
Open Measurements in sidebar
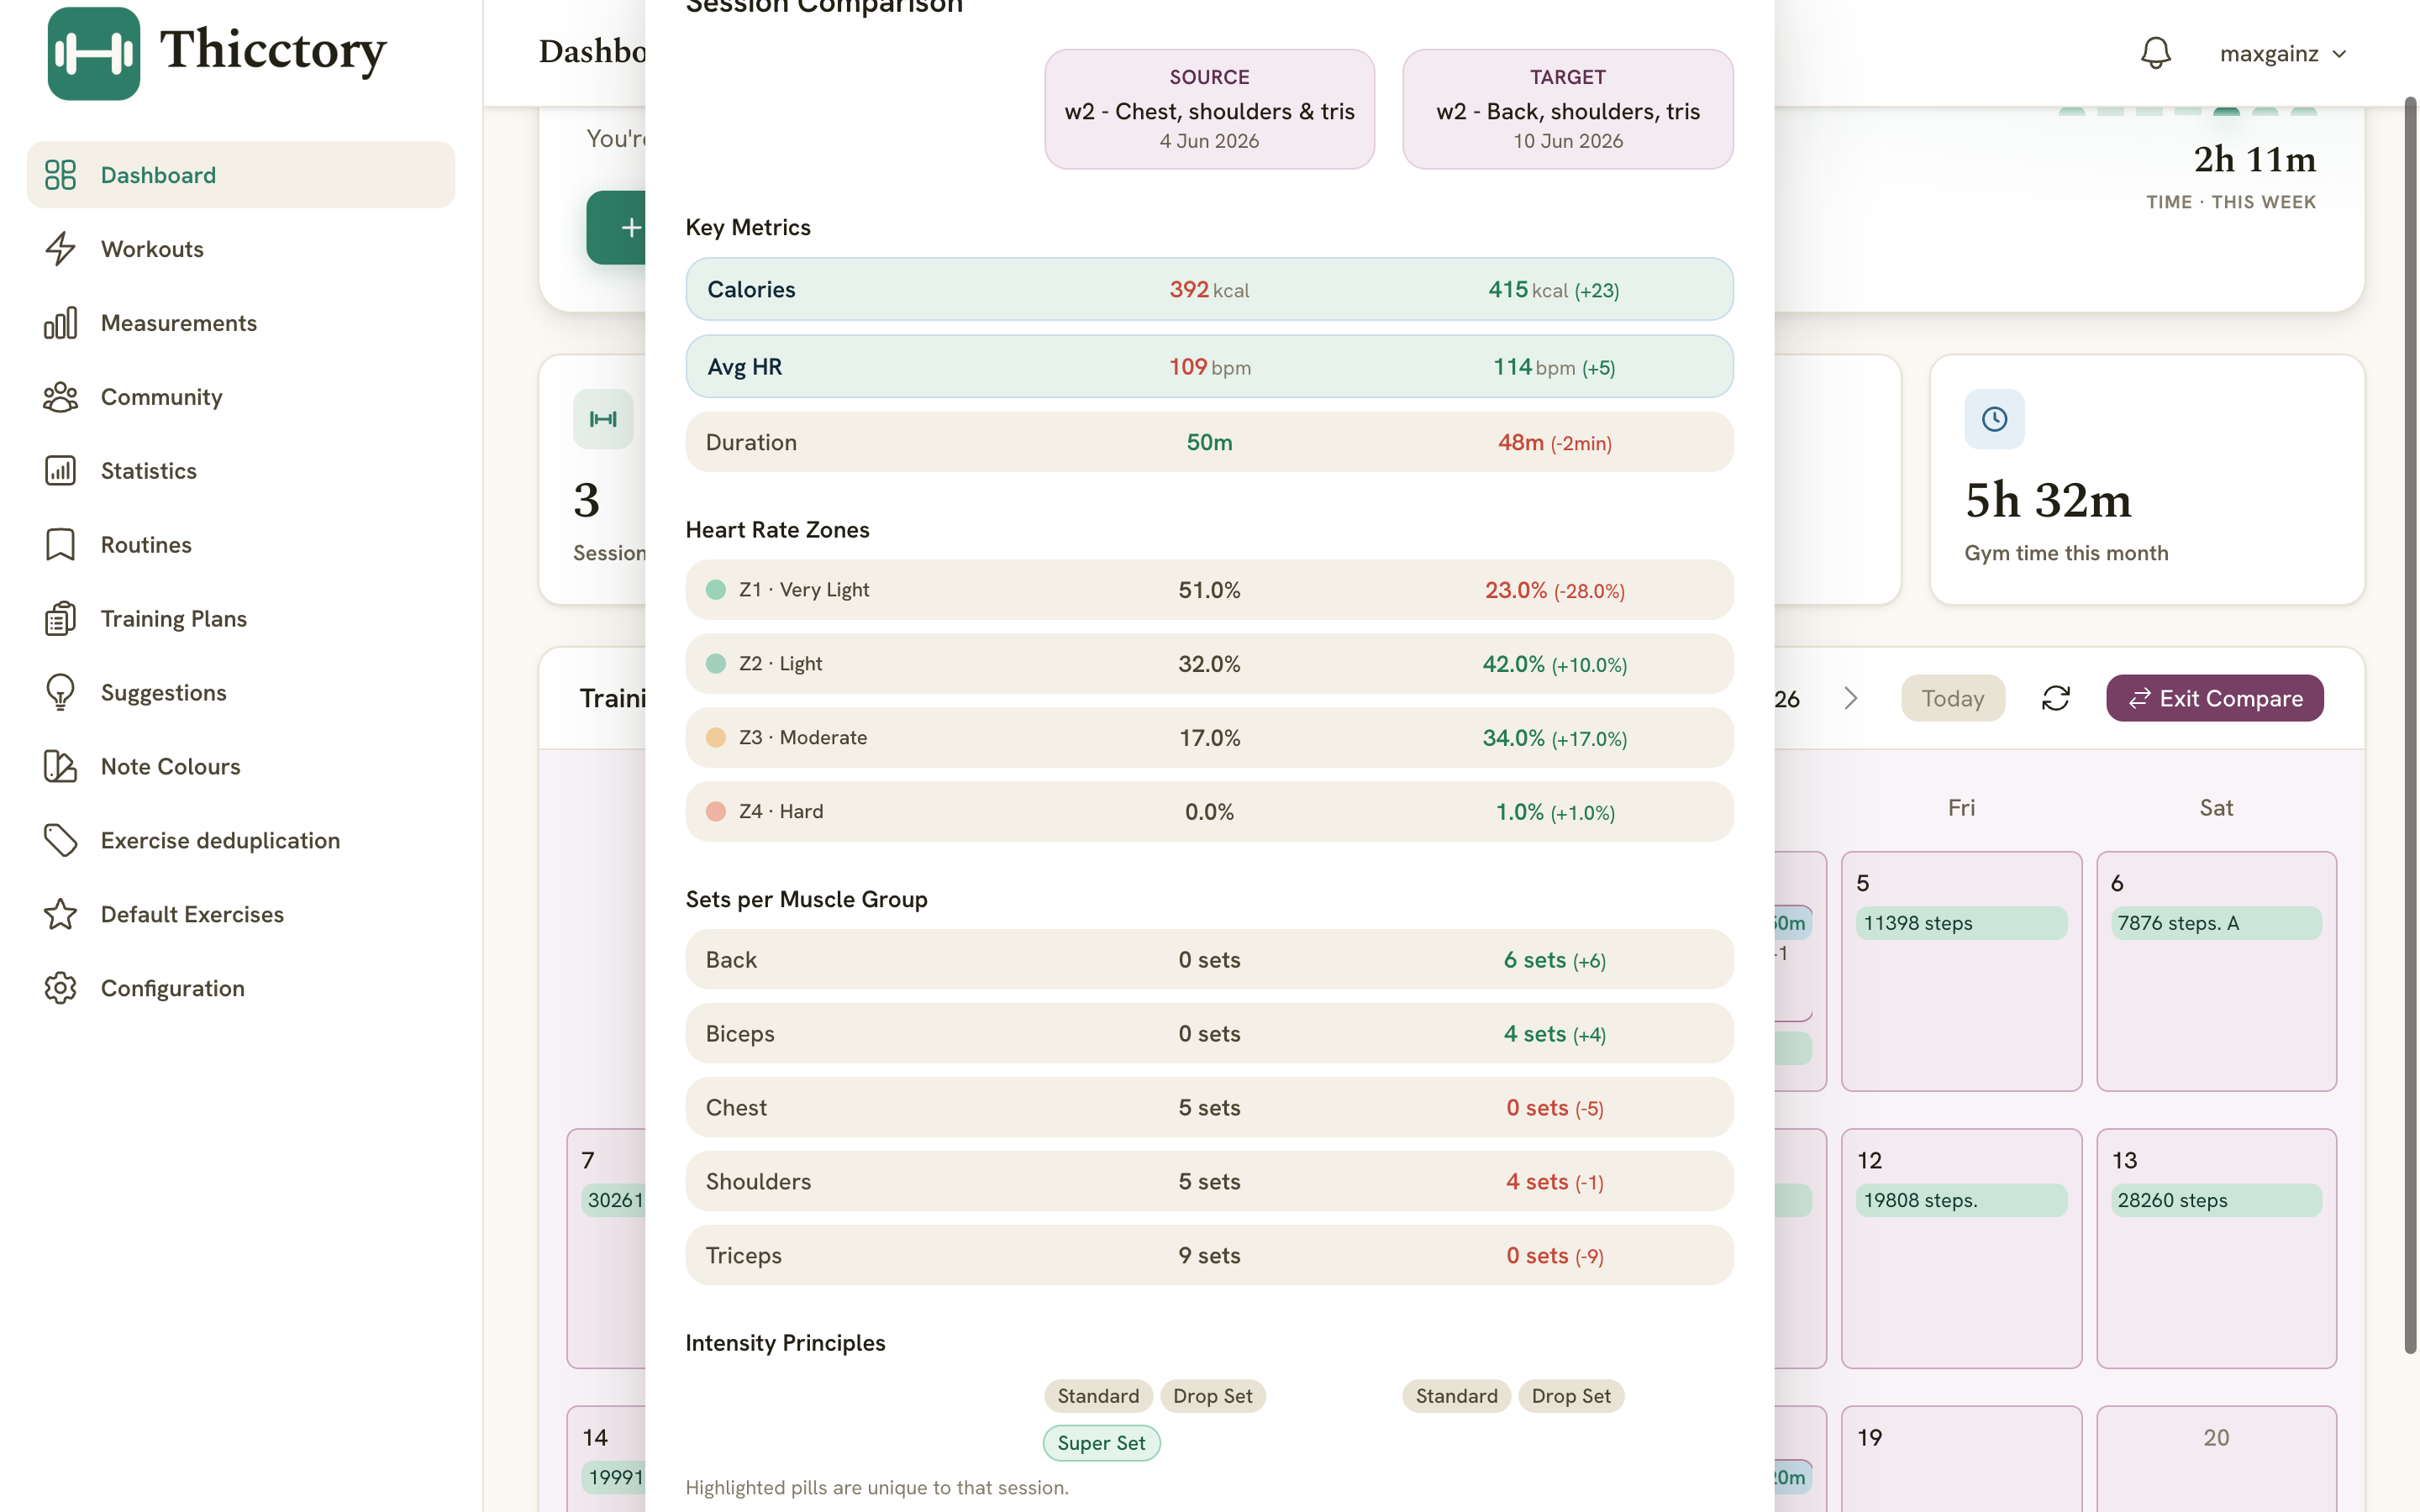[241, 323]
